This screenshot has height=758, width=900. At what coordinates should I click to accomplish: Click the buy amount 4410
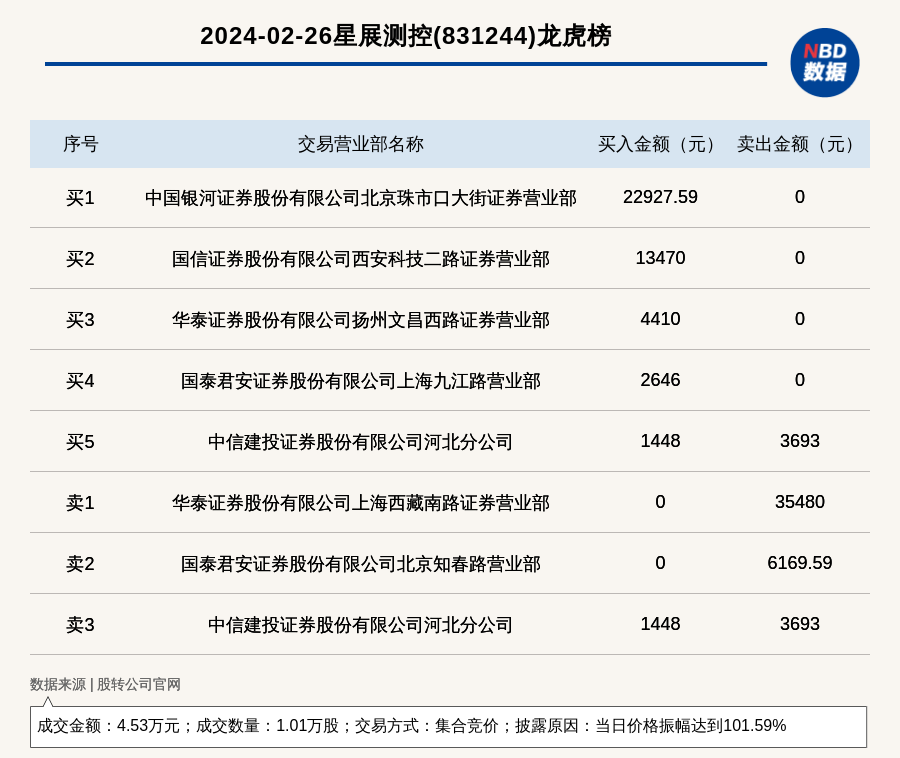[x=660, y=318]
